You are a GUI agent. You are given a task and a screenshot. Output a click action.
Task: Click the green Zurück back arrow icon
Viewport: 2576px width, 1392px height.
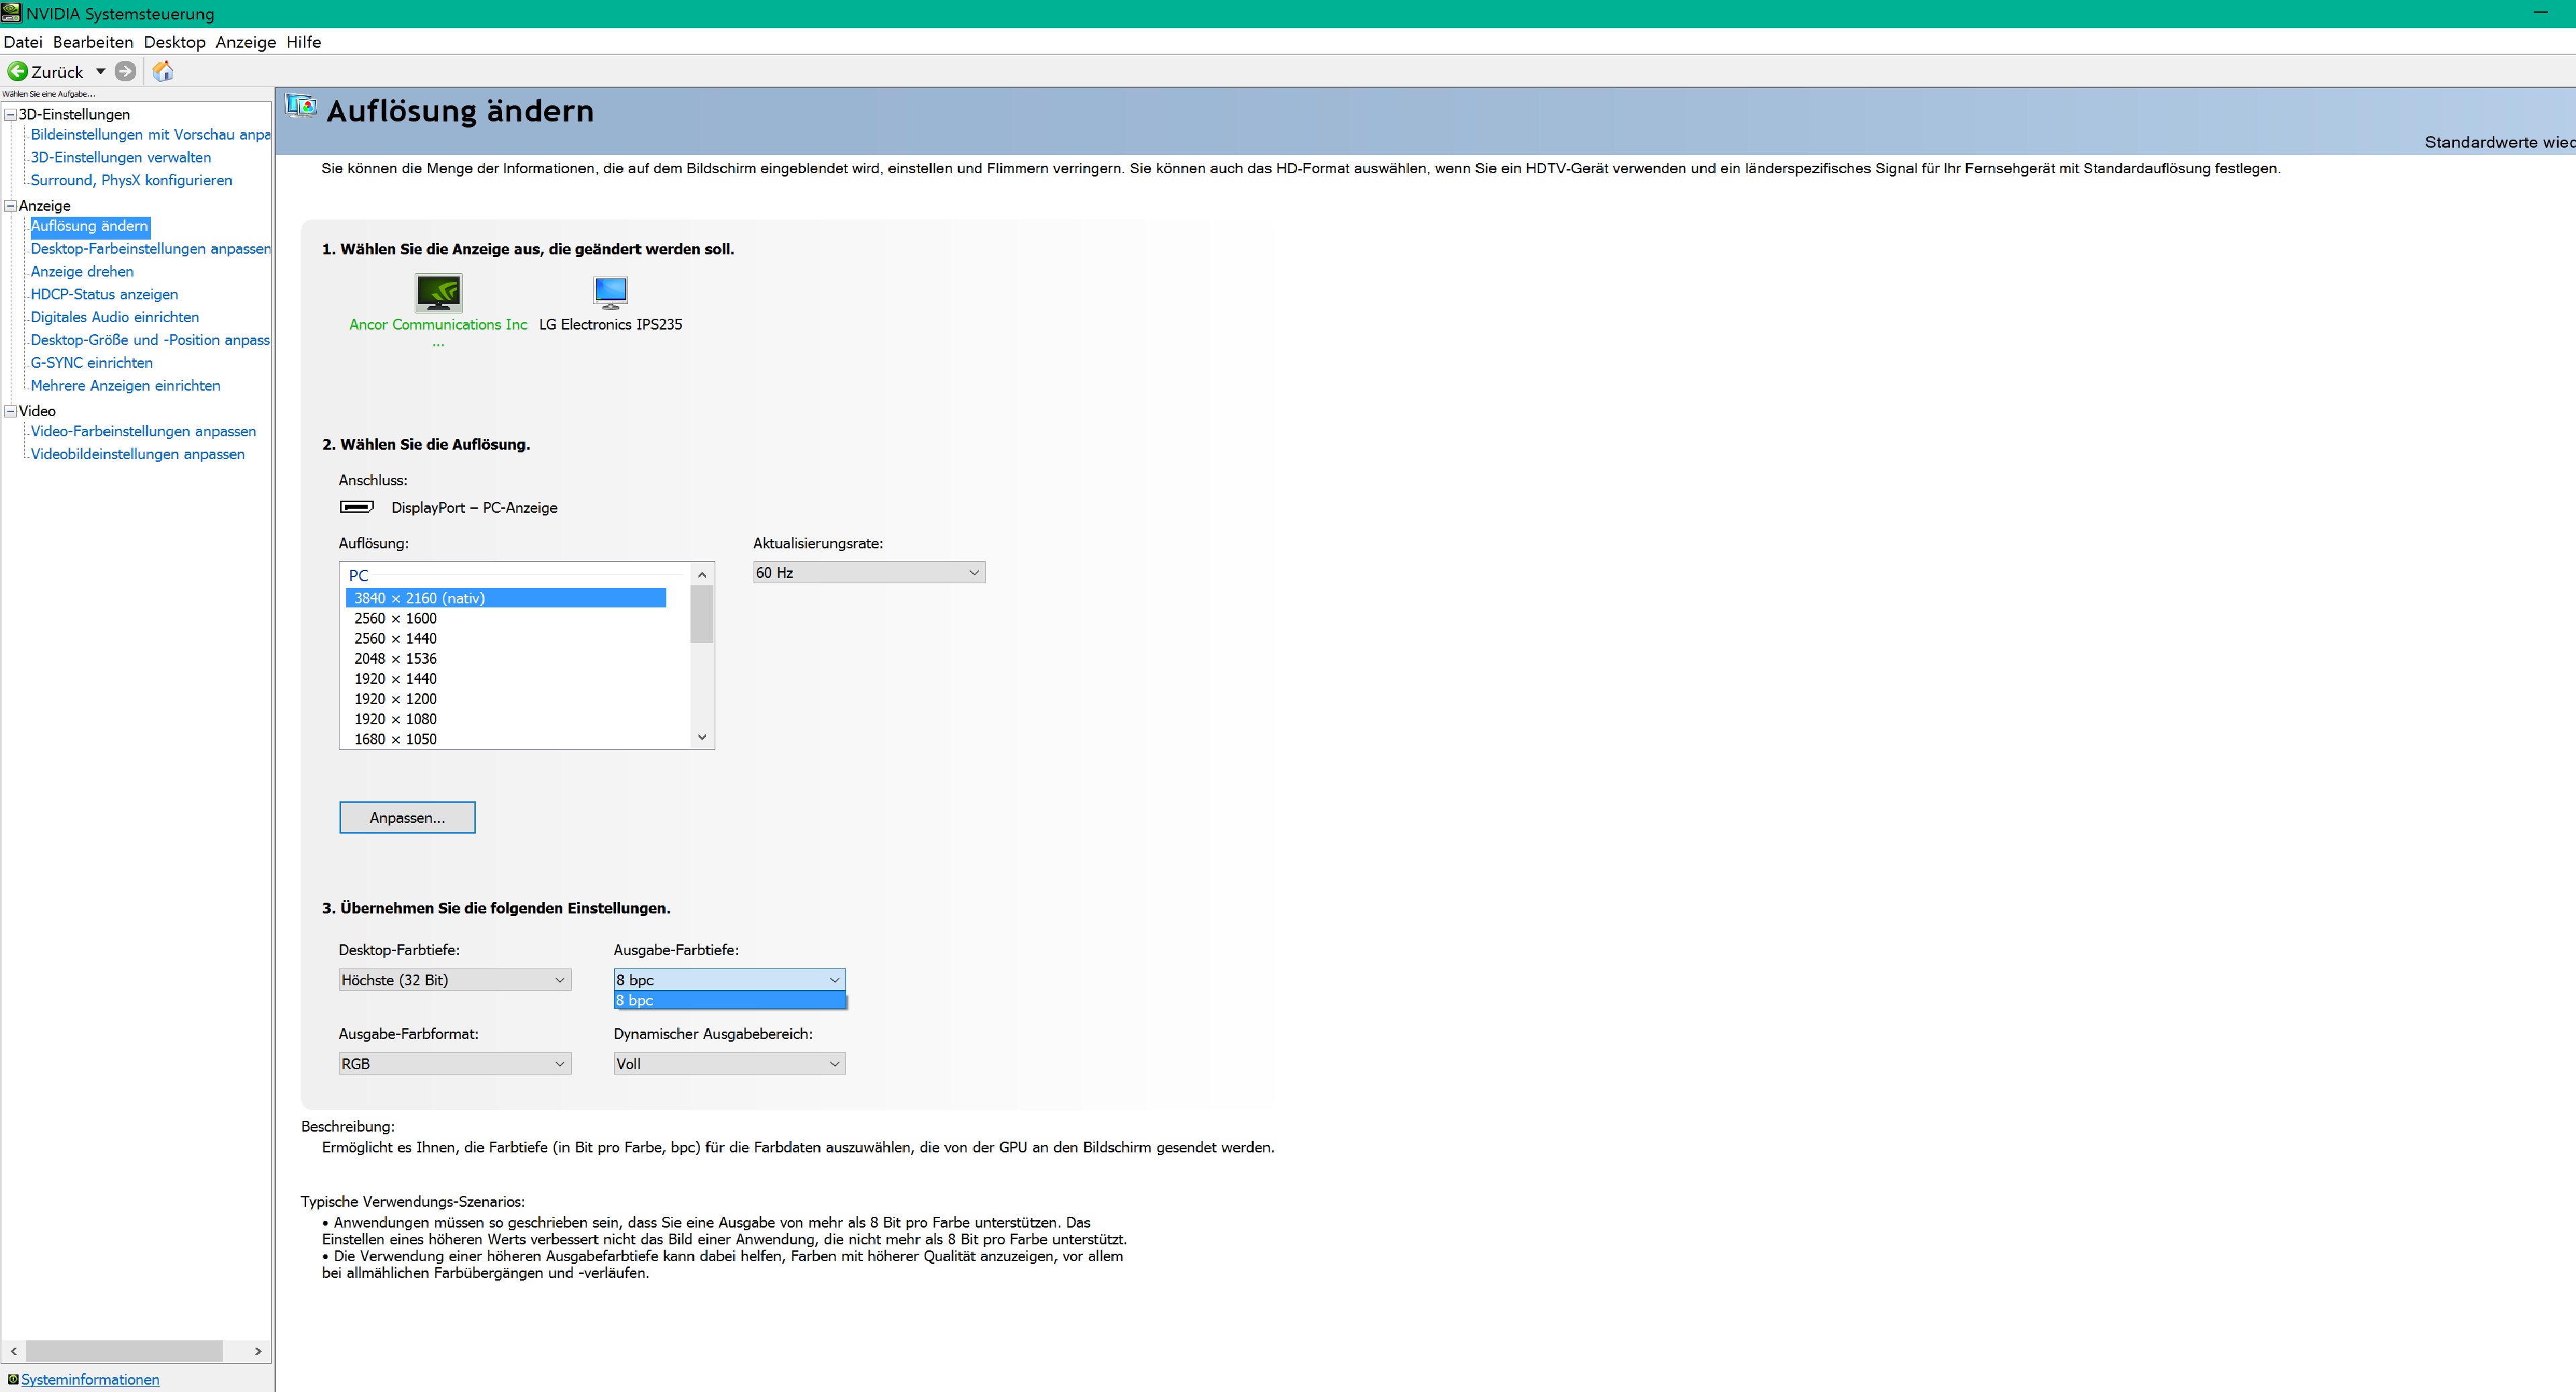pos(17,71)
